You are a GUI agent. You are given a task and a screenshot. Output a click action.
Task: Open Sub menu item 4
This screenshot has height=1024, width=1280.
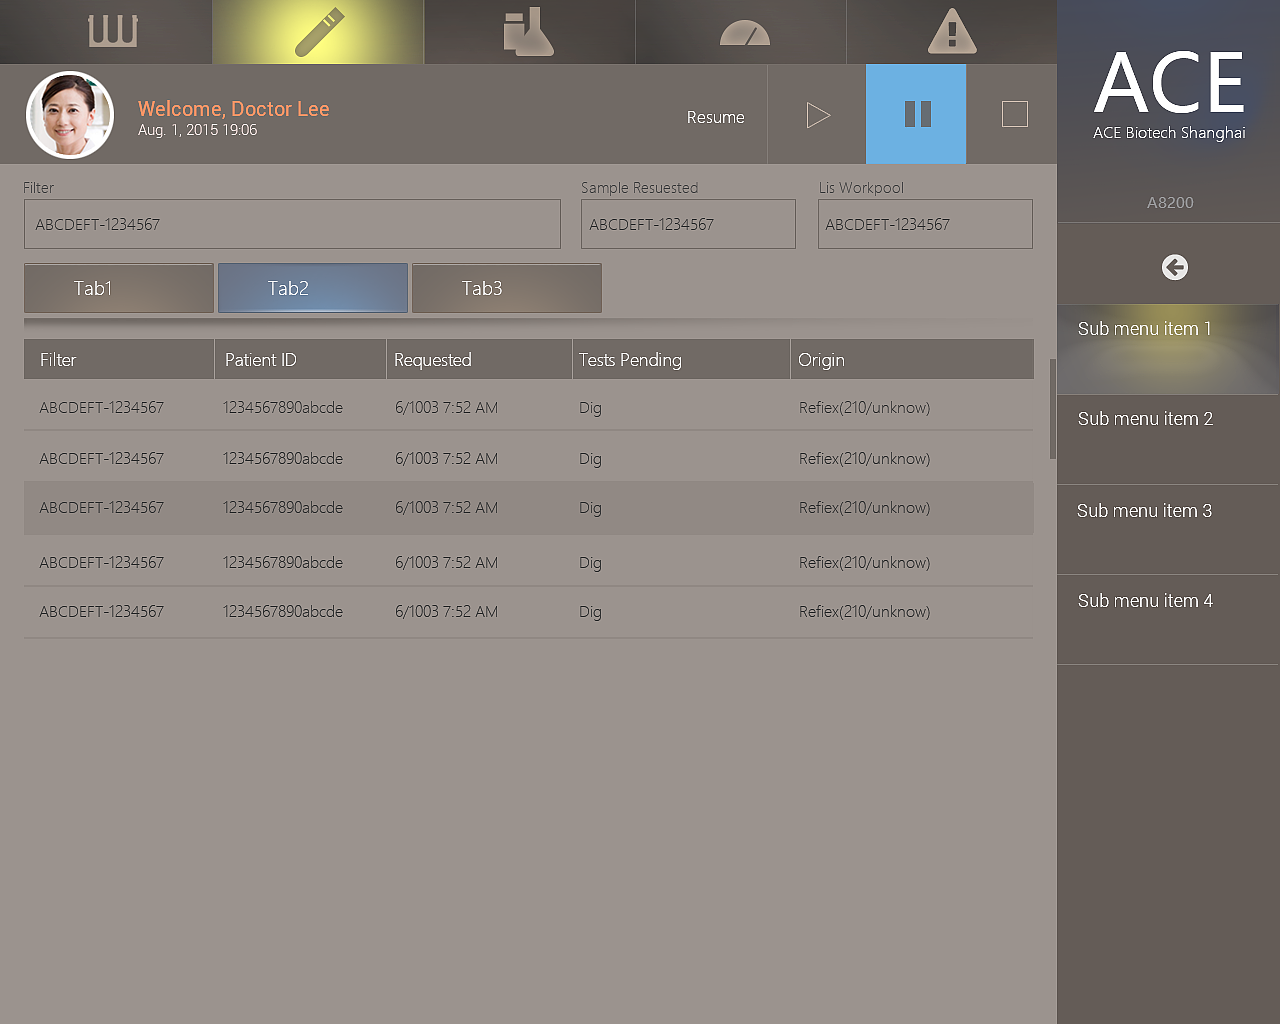(x=1168, y=620)
